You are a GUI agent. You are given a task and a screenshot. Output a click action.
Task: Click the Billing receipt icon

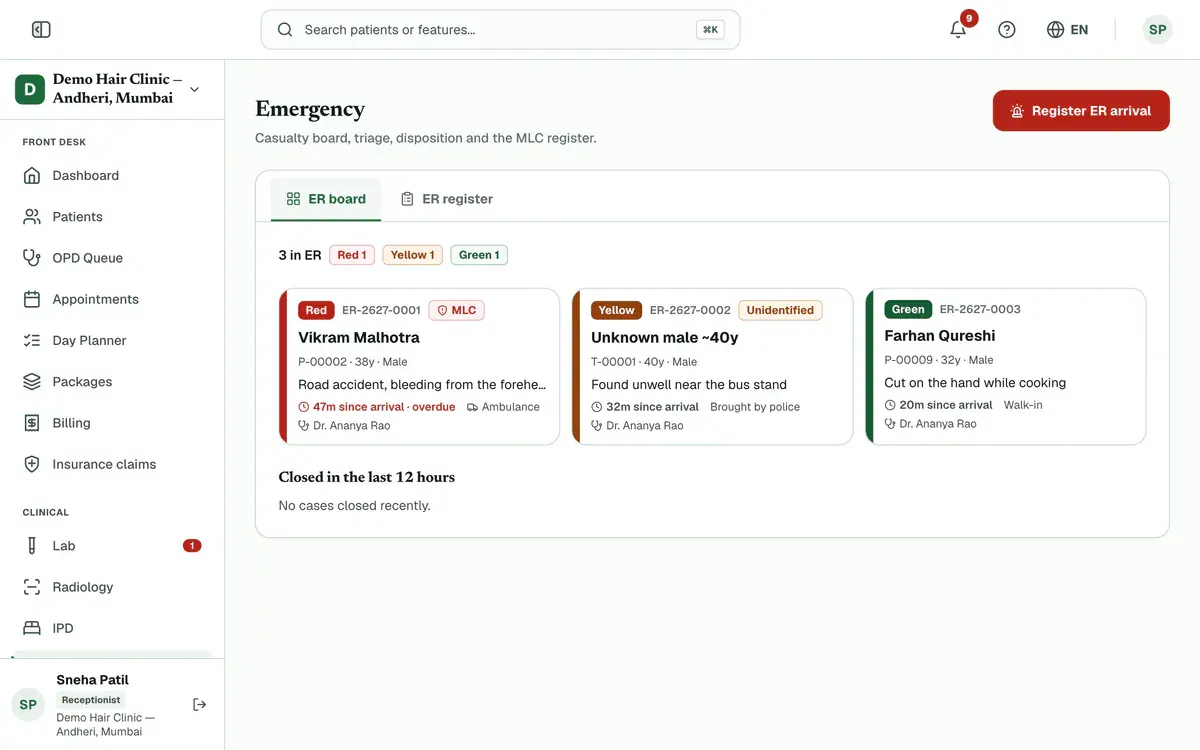32,423
